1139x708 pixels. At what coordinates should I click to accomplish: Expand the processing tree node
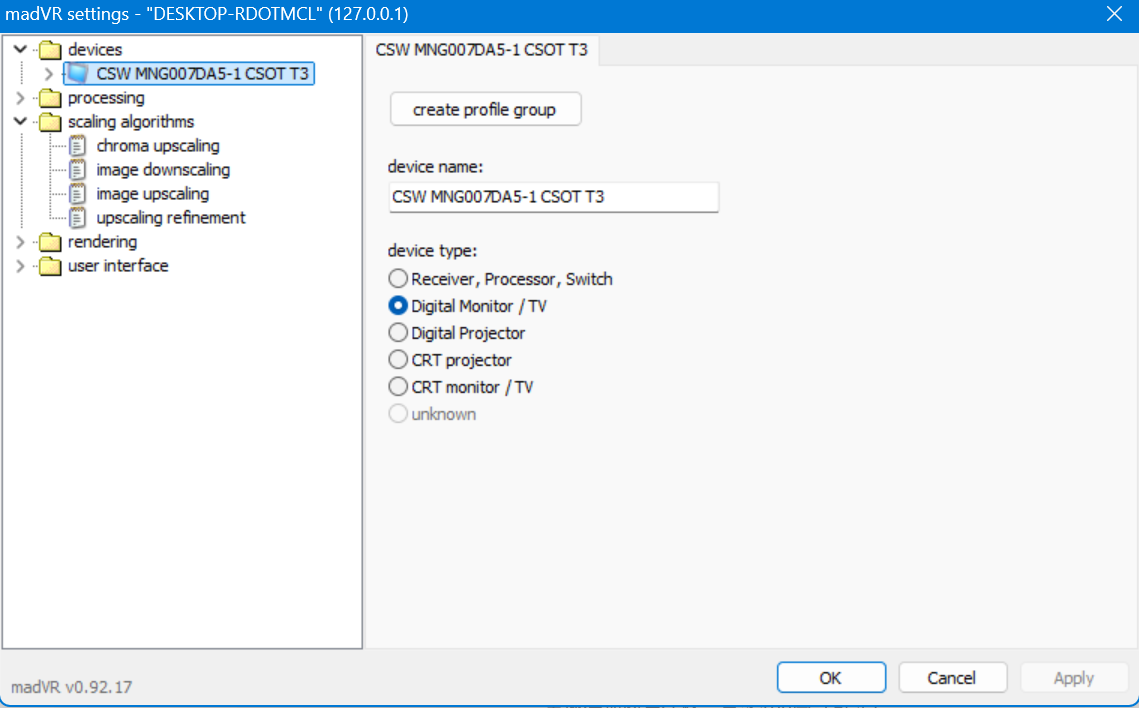click(20, 98)
